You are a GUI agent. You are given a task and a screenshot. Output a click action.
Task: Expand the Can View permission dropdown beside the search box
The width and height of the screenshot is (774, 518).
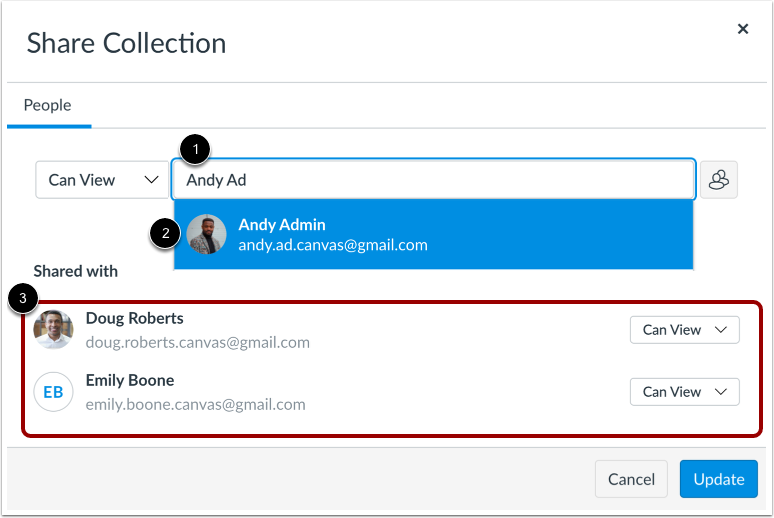point(102,180)
